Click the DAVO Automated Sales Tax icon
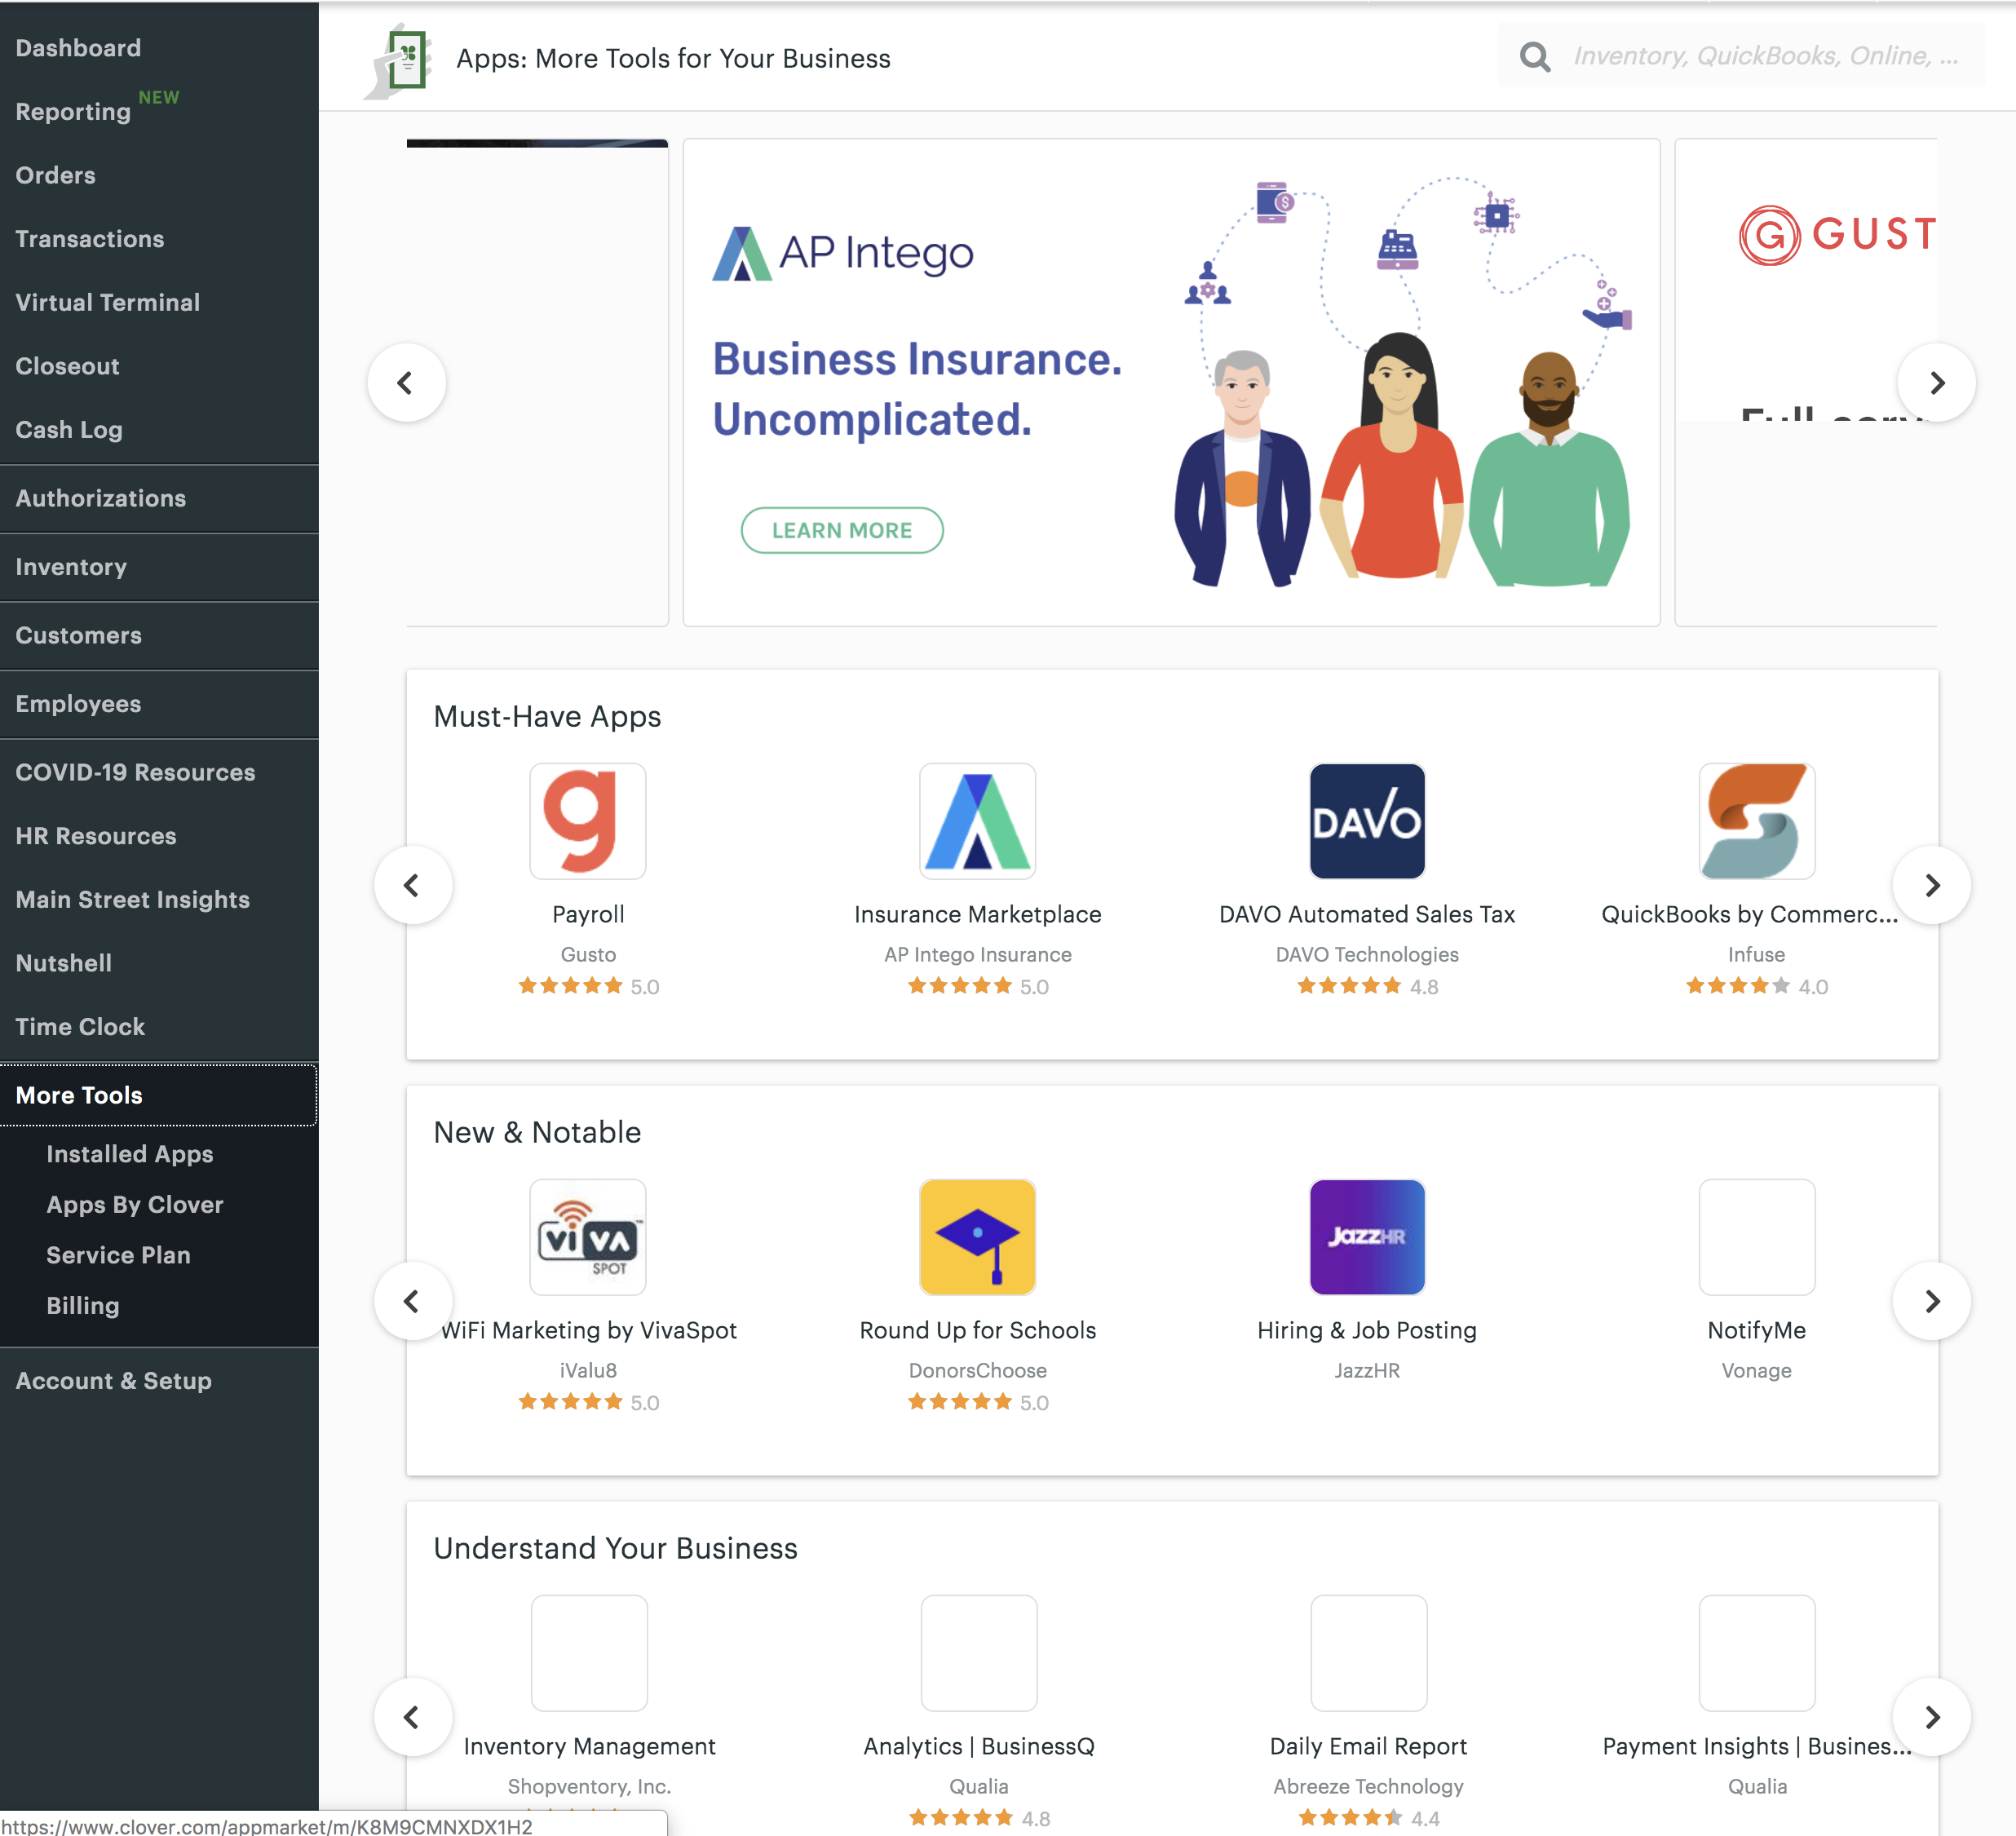2016x1836 pixels. tap(1366, 821)
